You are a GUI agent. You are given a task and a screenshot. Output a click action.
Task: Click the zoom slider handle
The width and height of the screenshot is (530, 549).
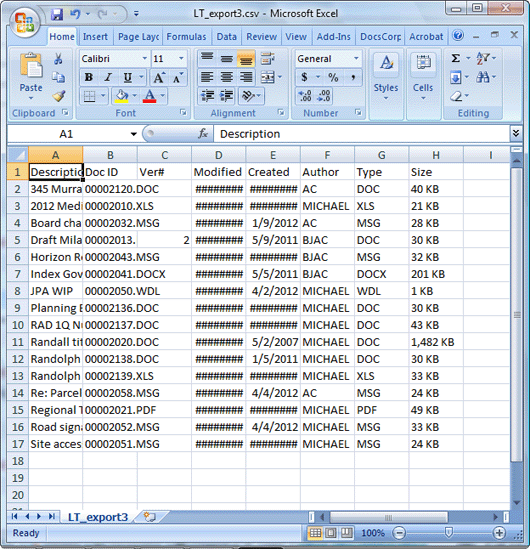coord(448,533)
